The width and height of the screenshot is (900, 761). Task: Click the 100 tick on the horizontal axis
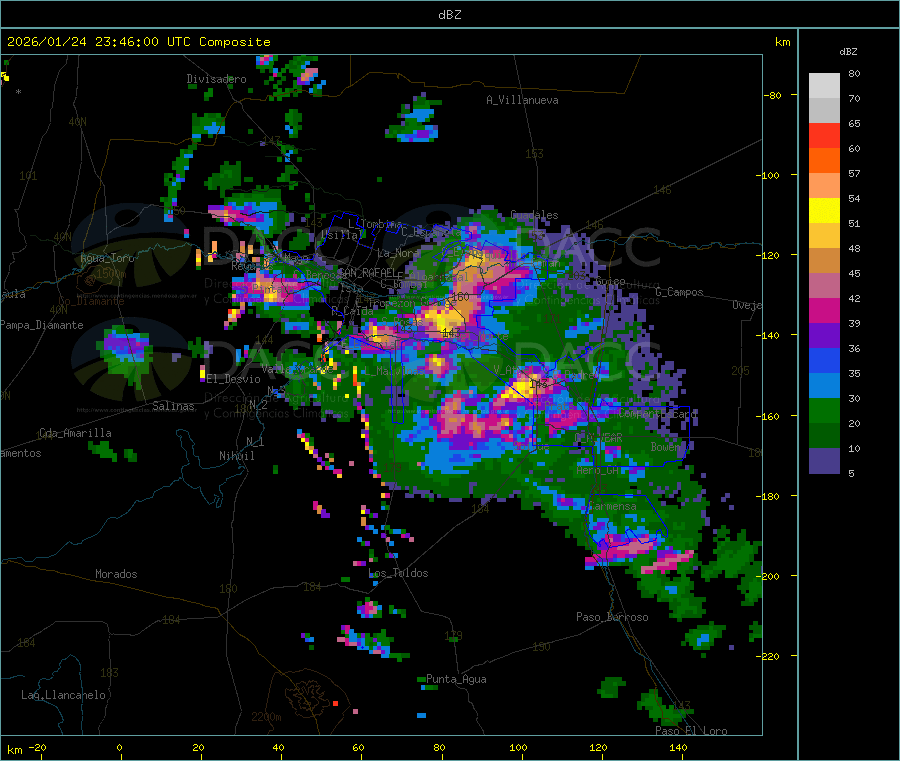(x=518, y=747)
